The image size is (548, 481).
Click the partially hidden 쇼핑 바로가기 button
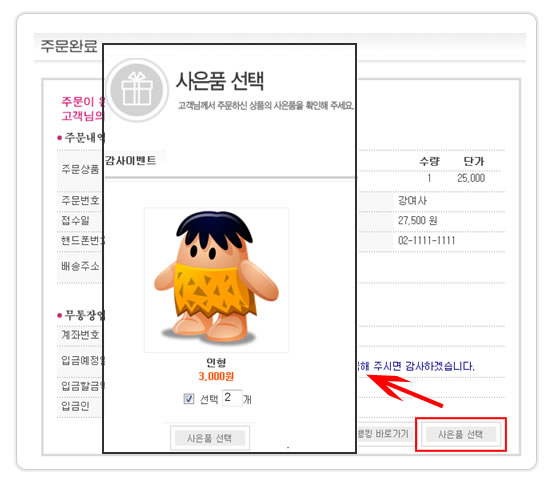tap(384, 434)
